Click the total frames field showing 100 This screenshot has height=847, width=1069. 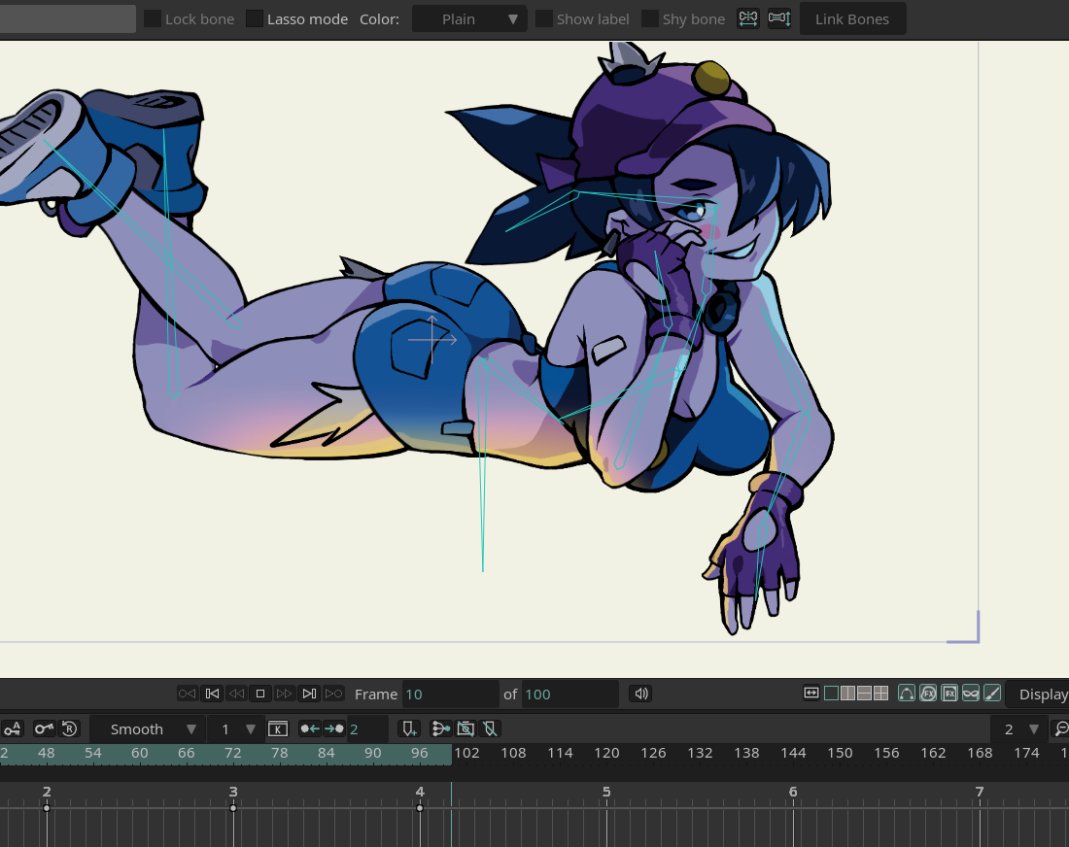click(x=570, y=694)
